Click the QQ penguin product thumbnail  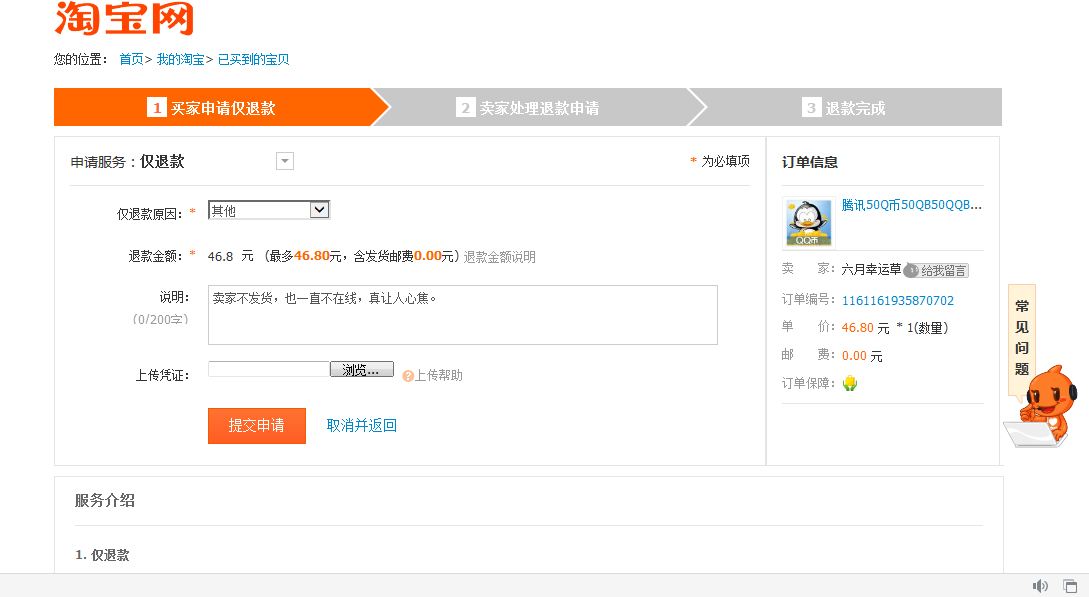pos(808,223)
